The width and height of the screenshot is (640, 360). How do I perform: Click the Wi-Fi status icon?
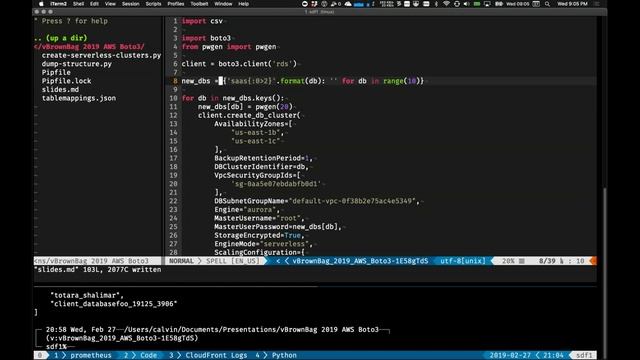(x=446, y=4)
